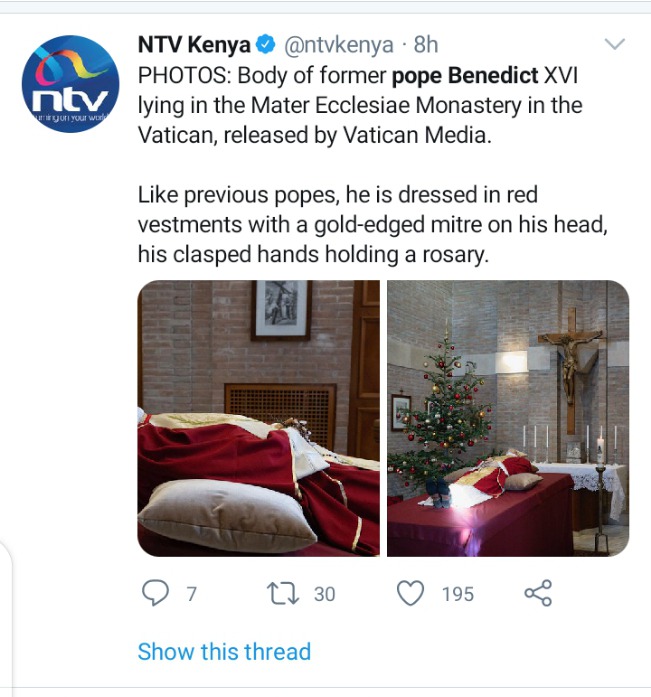Open the 8h timestamp link
The height and width of the screenshot is (697, 651).
click(x=426, y=44)
